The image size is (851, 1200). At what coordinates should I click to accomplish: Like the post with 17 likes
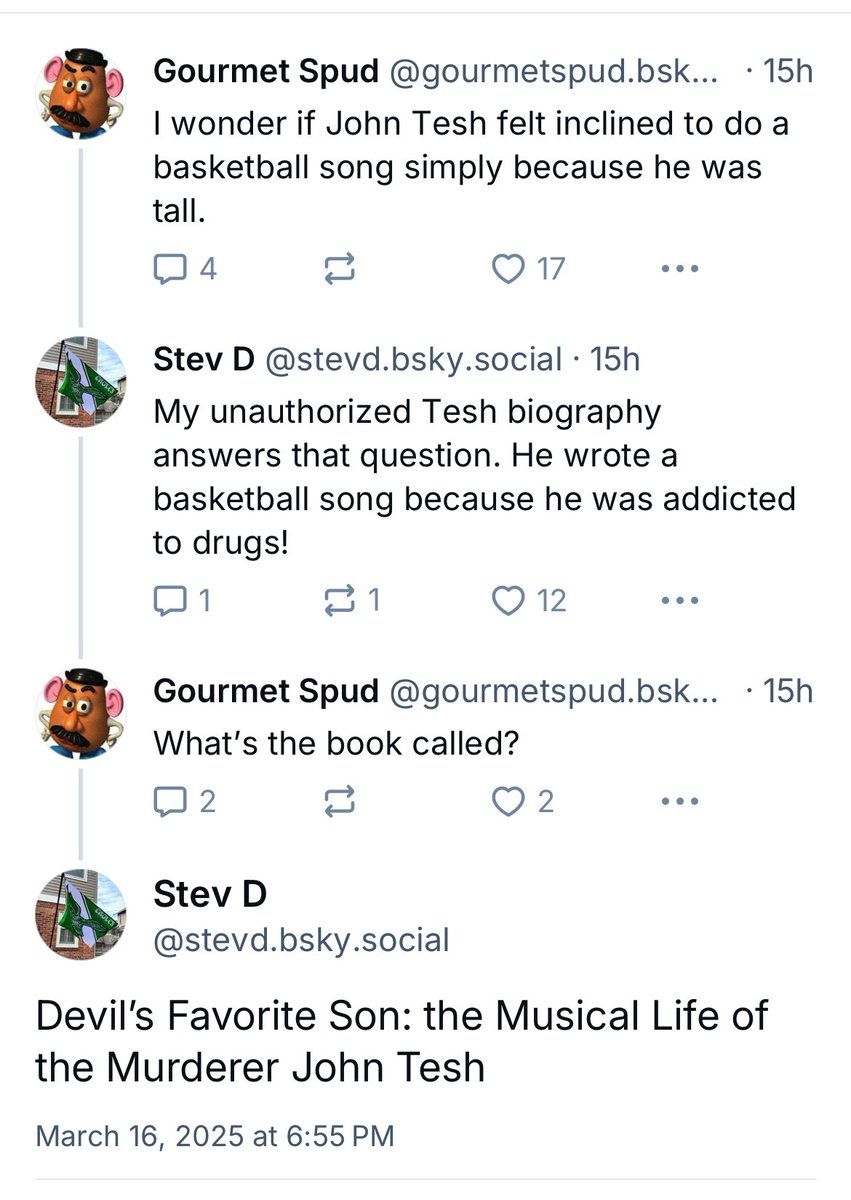[x=510, y=268]
